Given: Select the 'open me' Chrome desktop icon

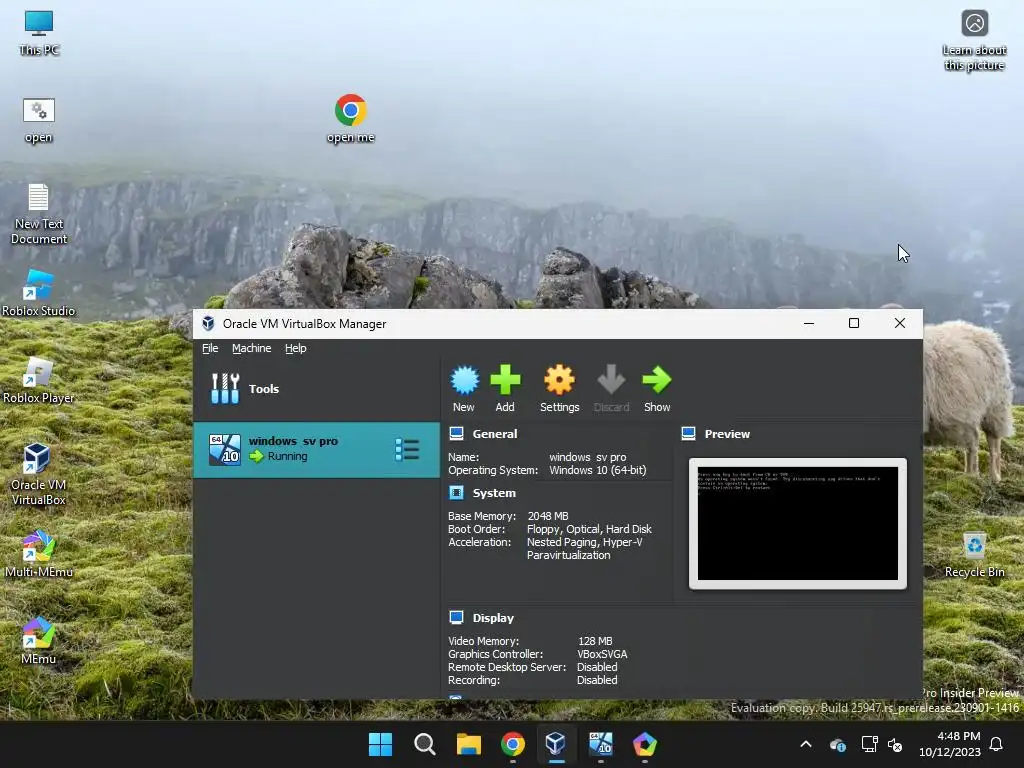Looking at the screenshot, I should (x=351, y=119).
